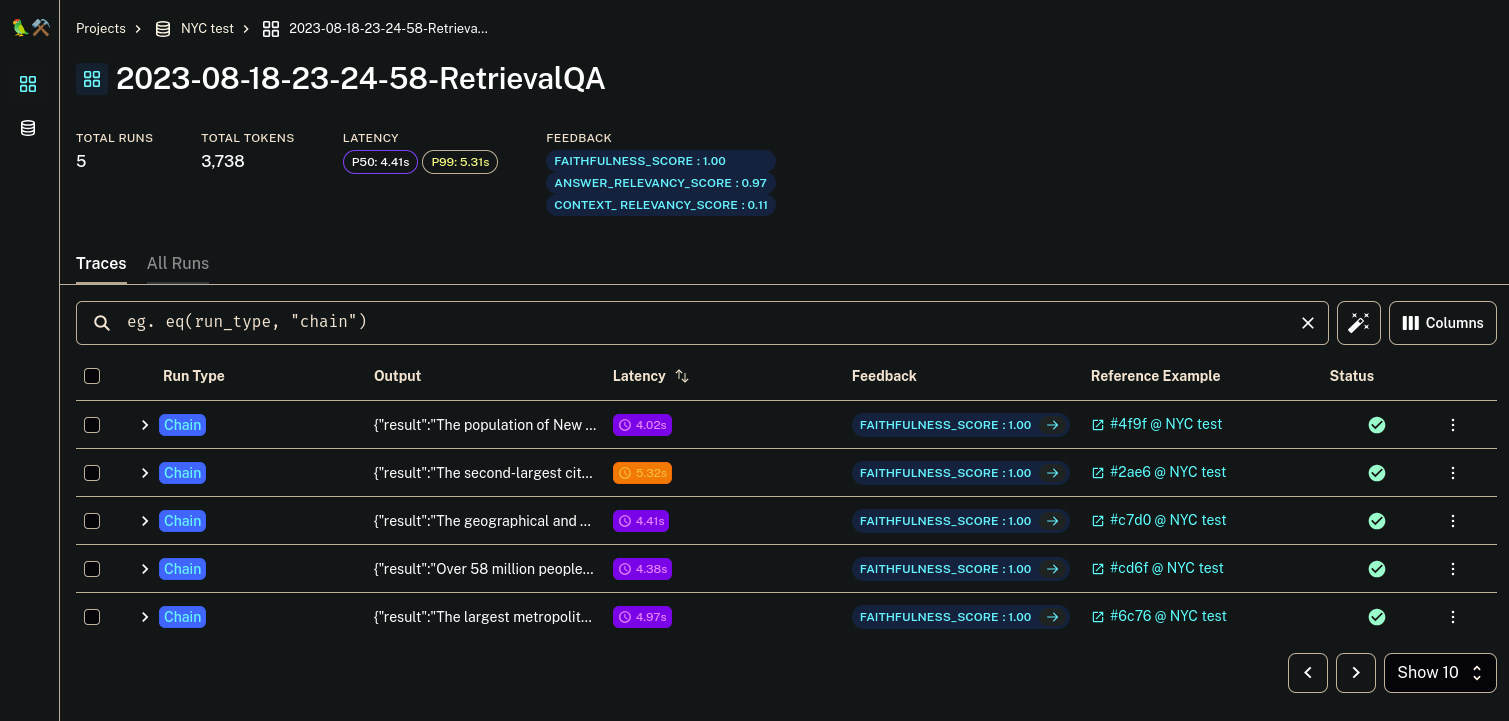Go to the next page arrow
Screen dimensions: 1509x721
pos(1356,673)
